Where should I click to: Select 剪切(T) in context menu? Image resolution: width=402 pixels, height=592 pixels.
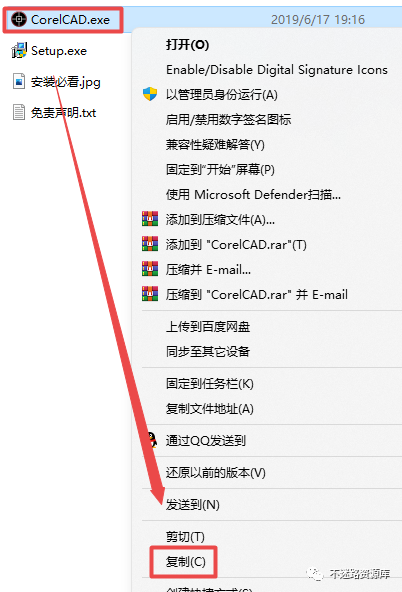tap(185, 536)
